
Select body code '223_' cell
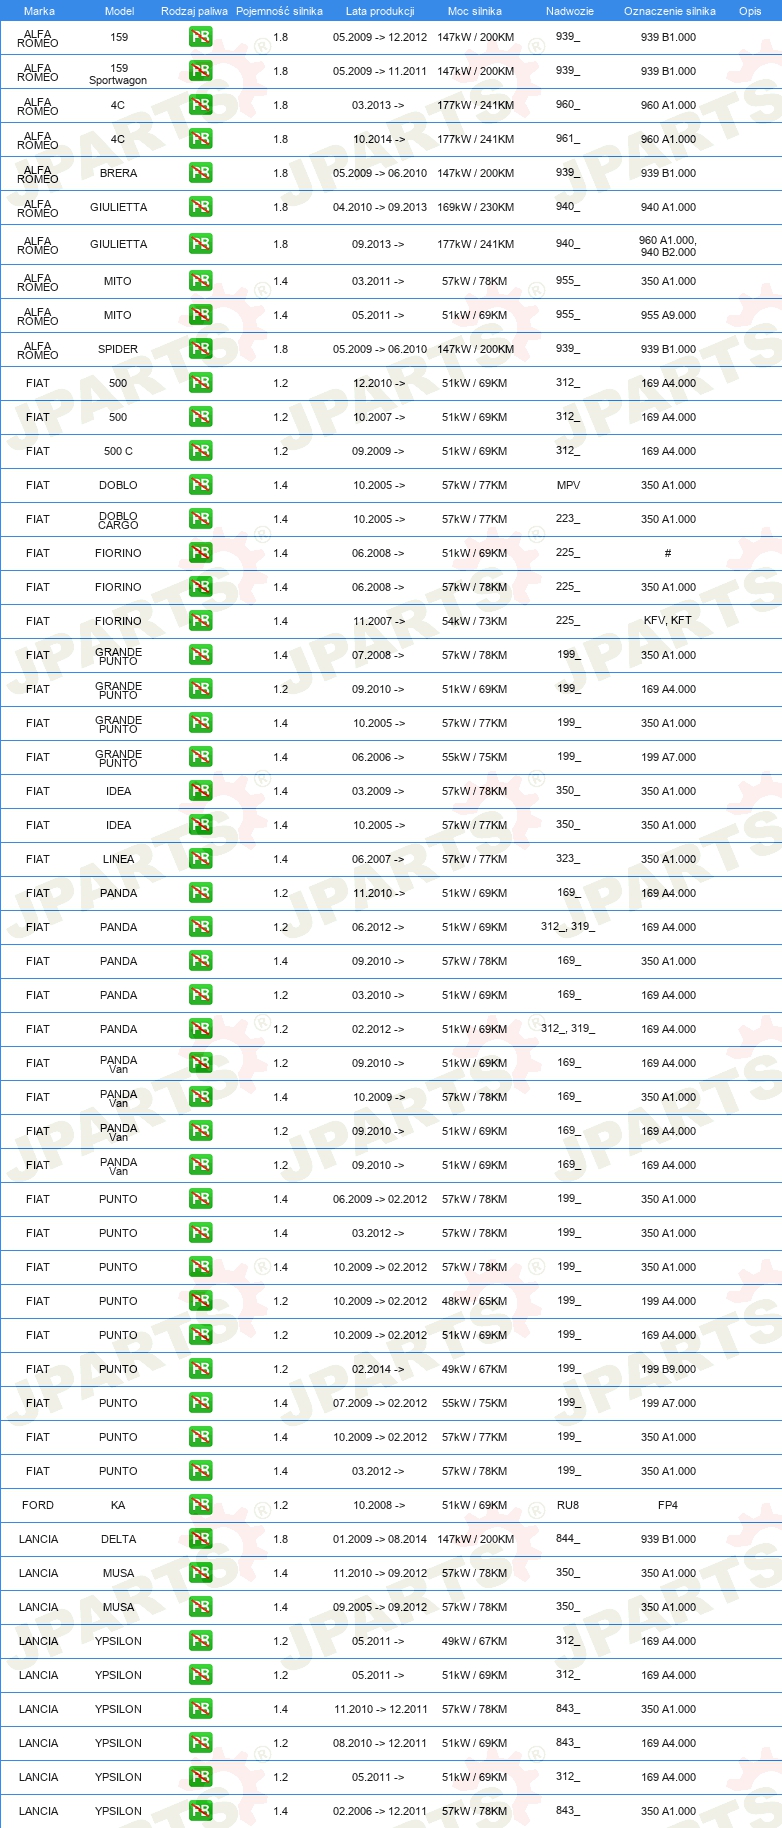click(x=568, y=519)
